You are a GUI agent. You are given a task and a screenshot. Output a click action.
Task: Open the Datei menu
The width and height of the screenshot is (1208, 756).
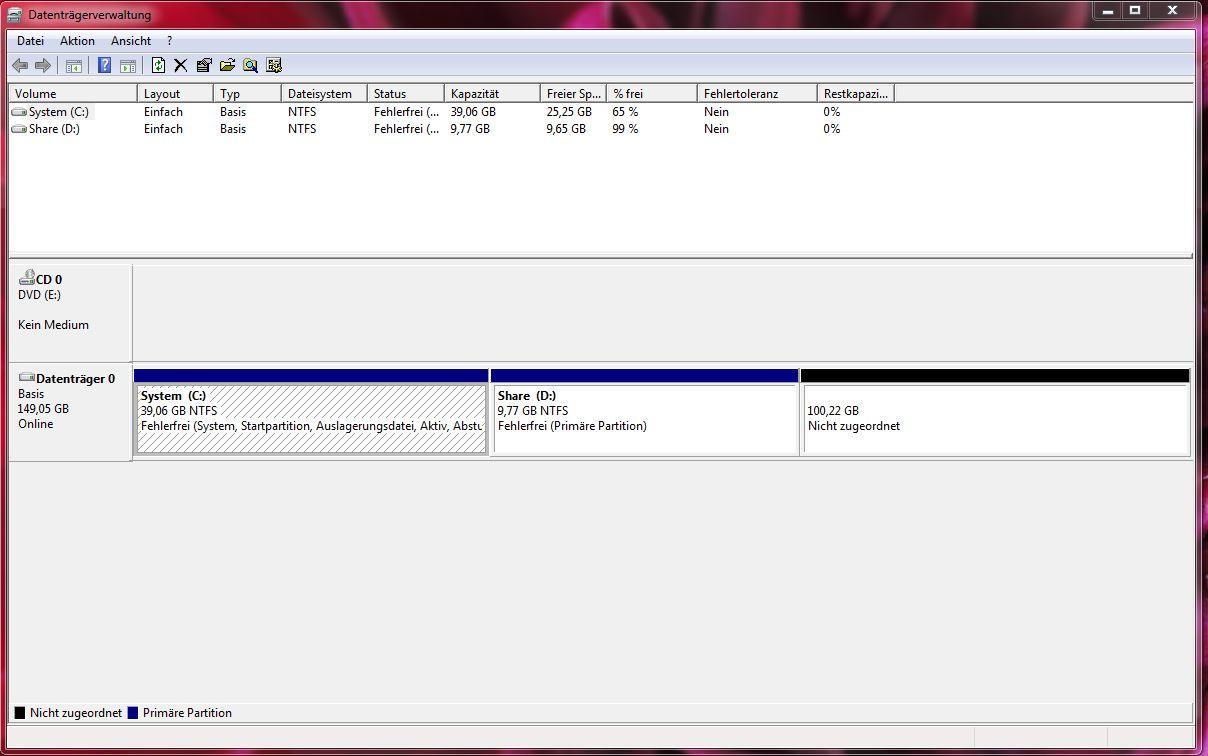tap(30, 41)
